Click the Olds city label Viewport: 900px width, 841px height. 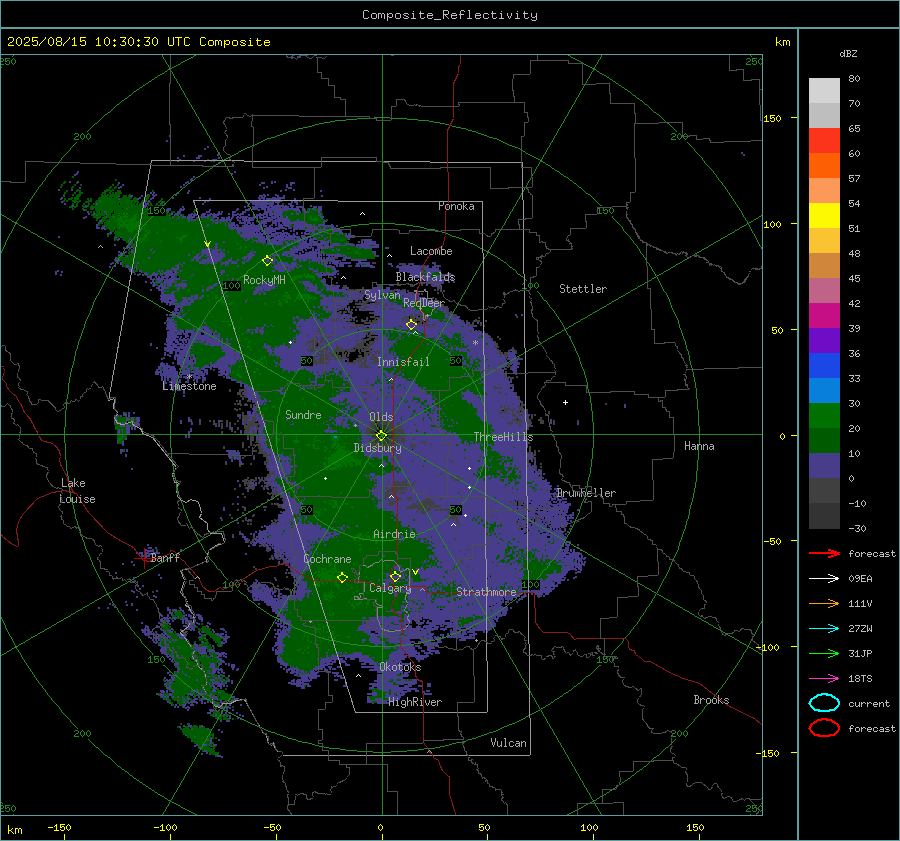click(381, 417)
